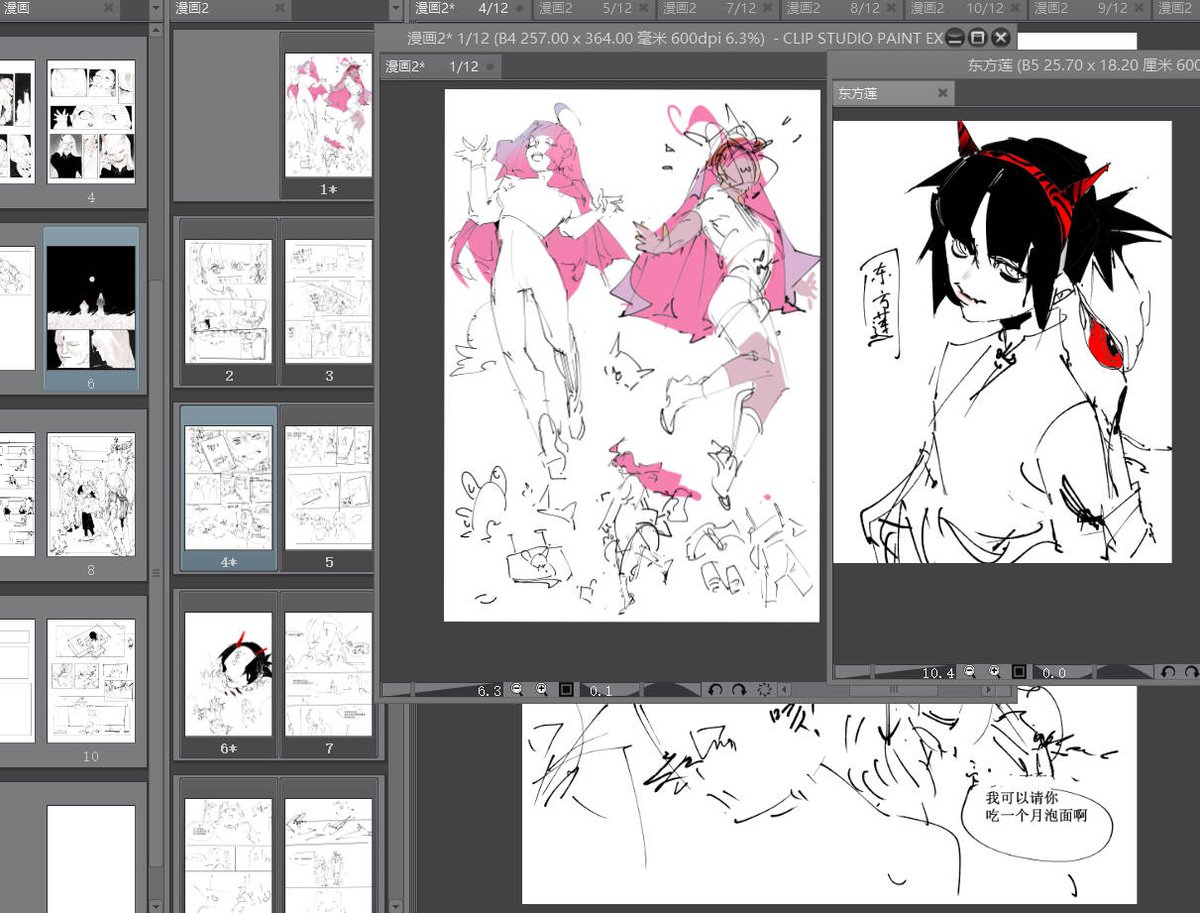This screenshot has width=1200, height=913.
Task: Switch to the 漫画2 5/12 tab
Action: (x=593, y=9)
